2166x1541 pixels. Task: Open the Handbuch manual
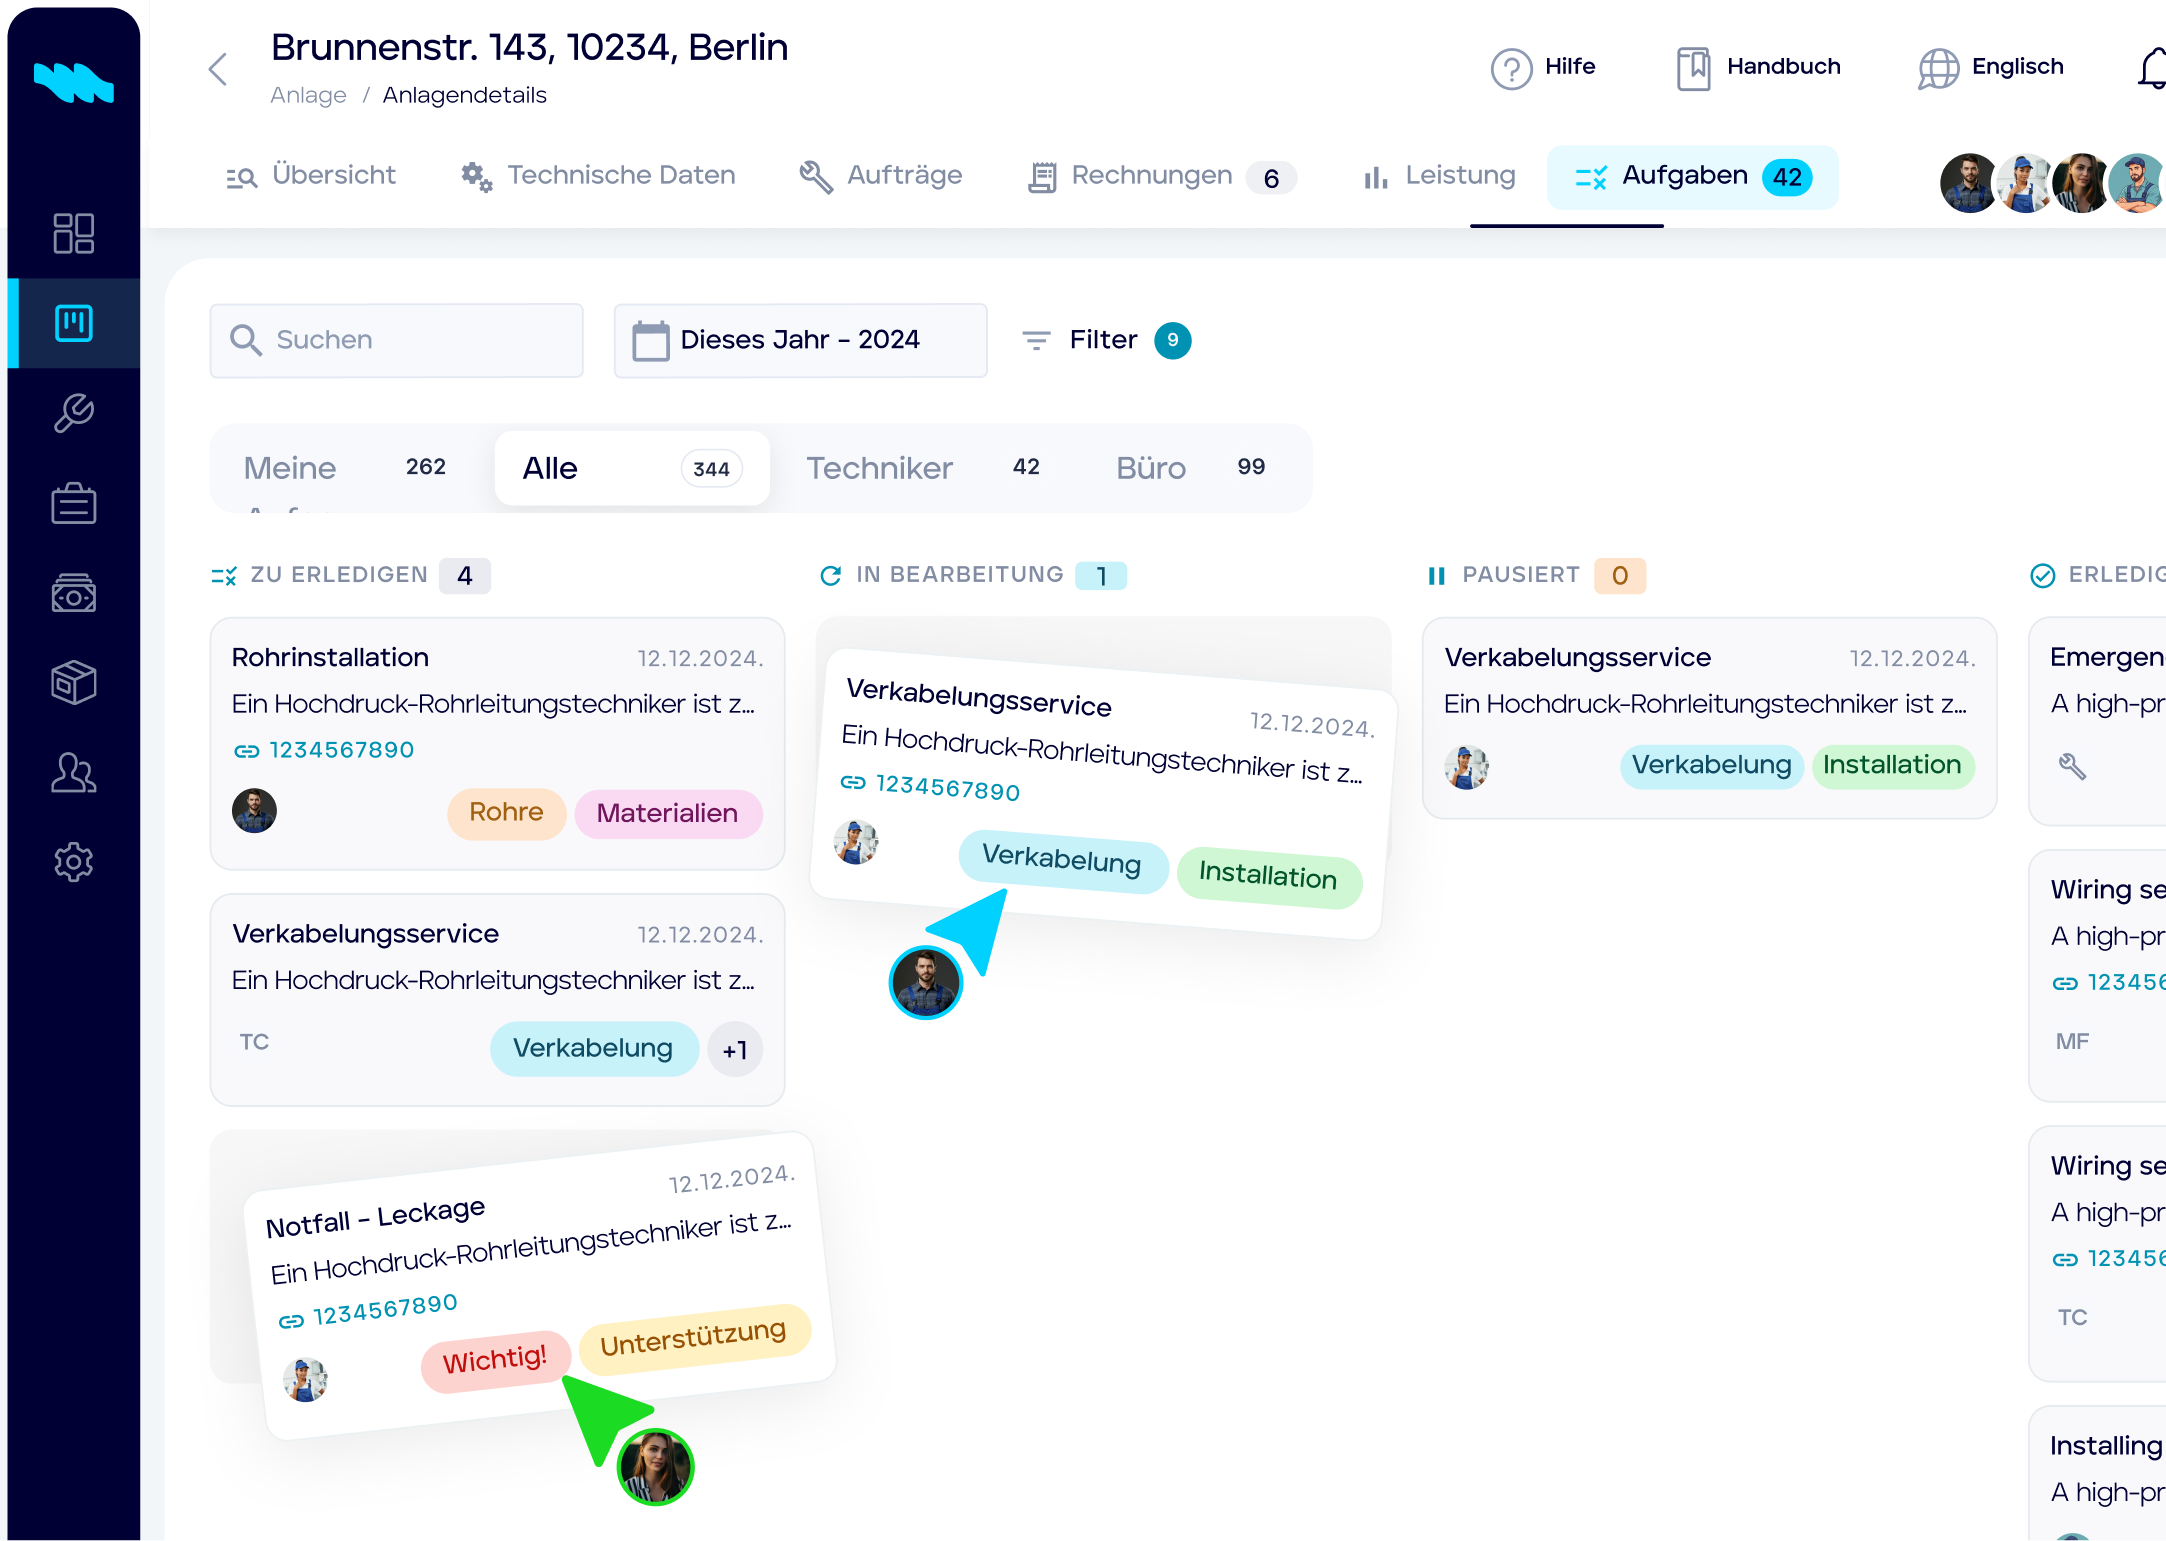1758,68
